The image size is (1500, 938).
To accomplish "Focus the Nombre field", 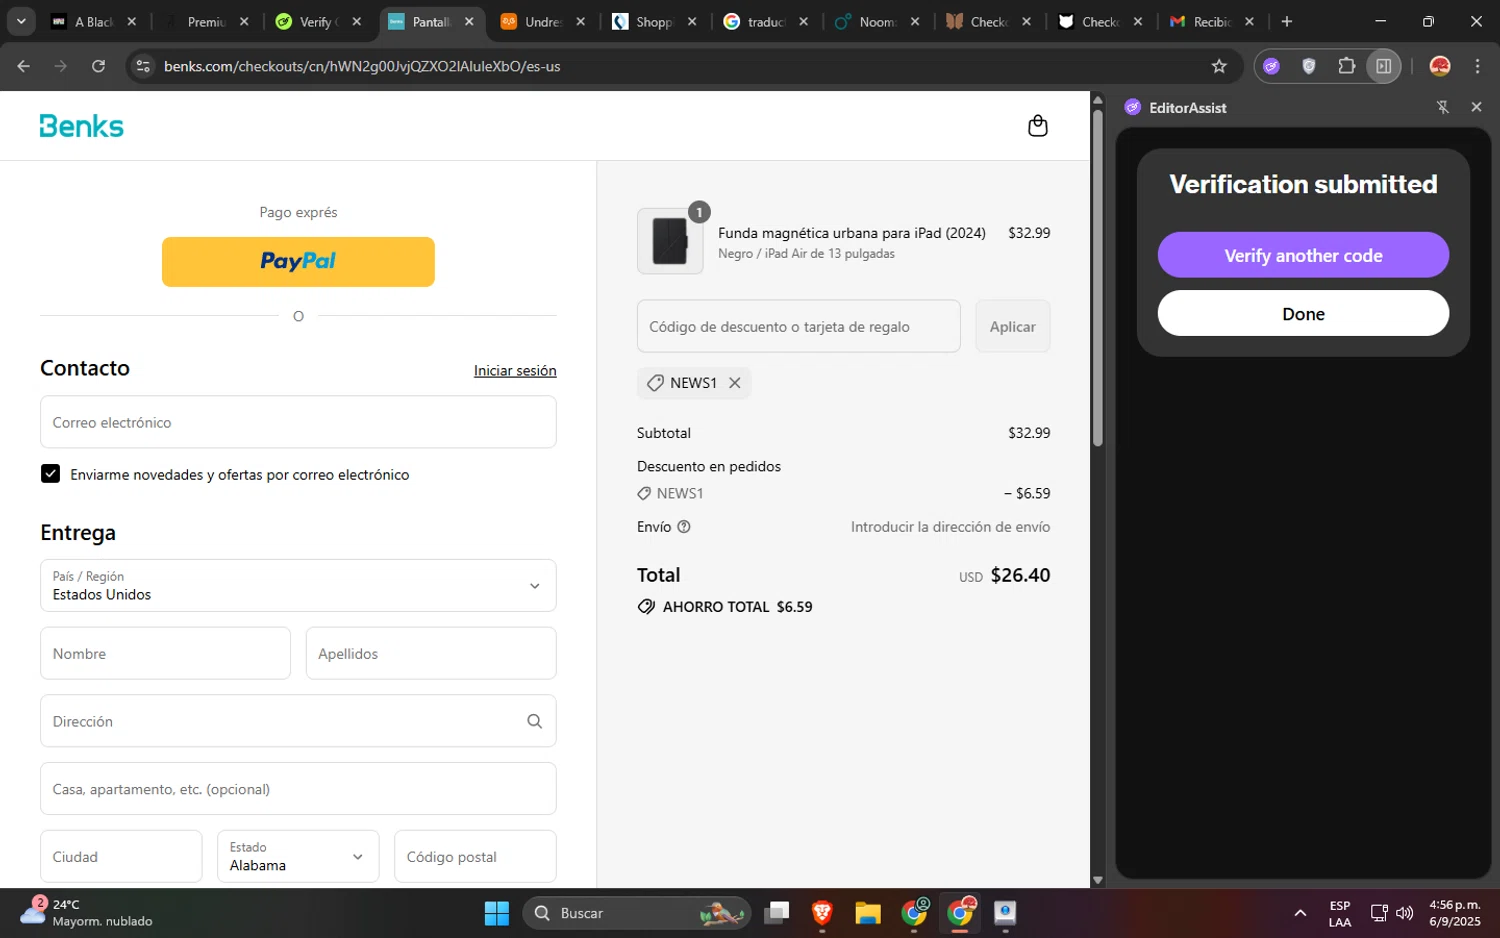I will (x=165, y=653).
